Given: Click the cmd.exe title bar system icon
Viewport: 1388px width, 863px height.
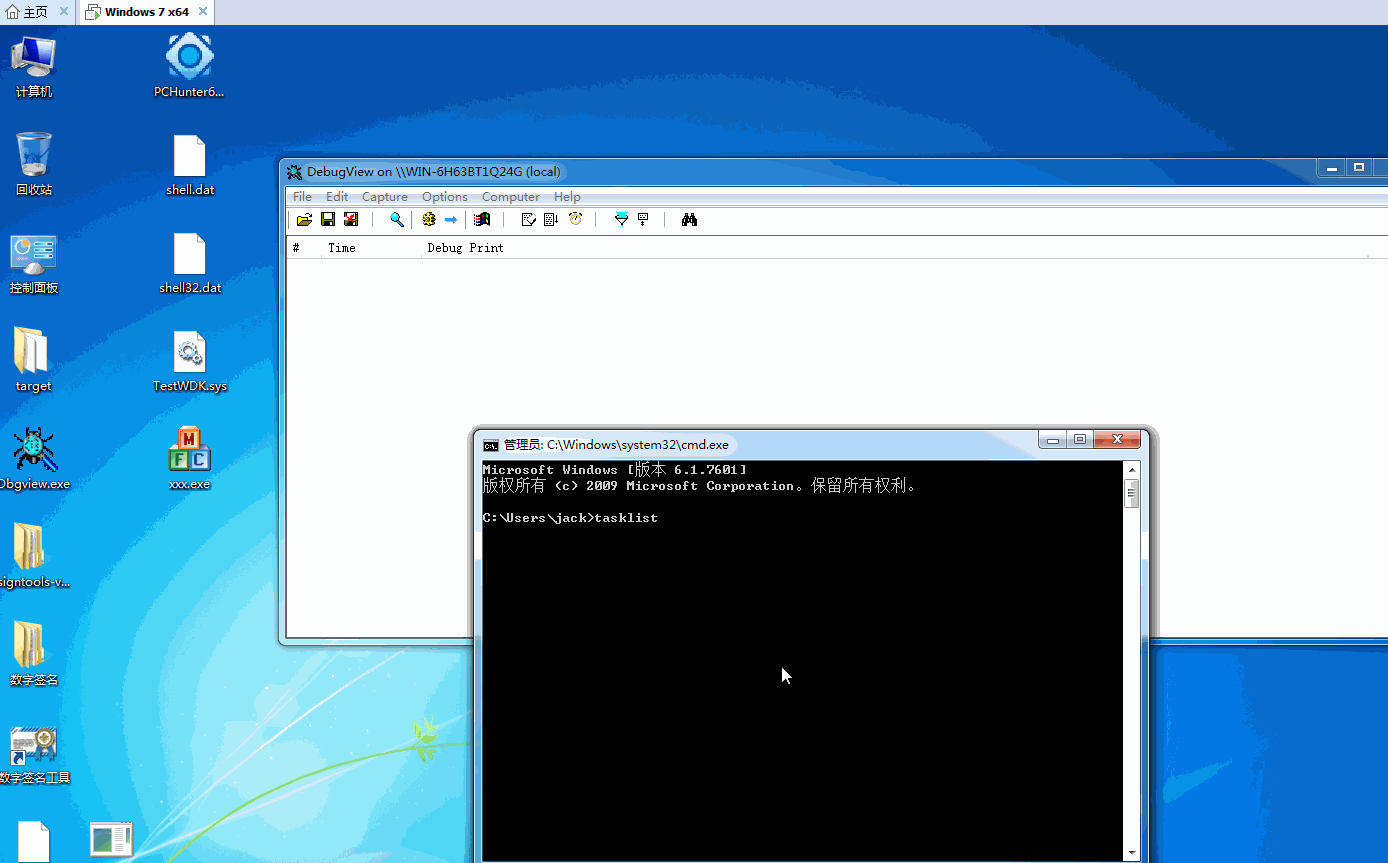Looking at the screenshot, I should pyautogui.click(x=491, y=445).
